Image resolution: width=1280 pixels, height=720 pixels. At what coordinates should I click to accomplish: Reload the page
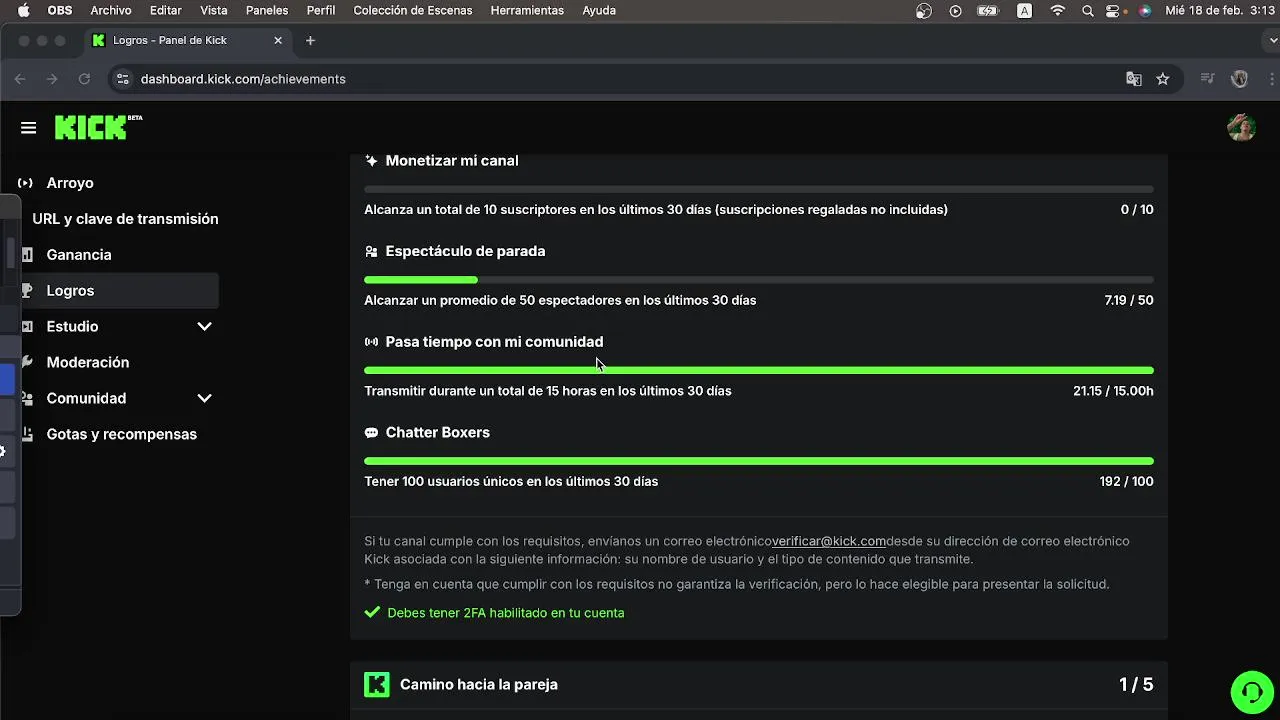(84, 79)
